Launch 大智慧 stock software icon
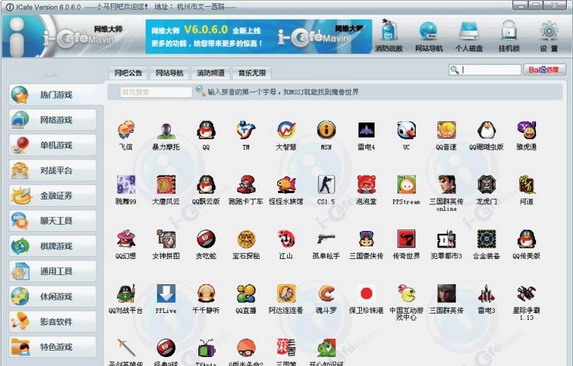 coord(286,130)
